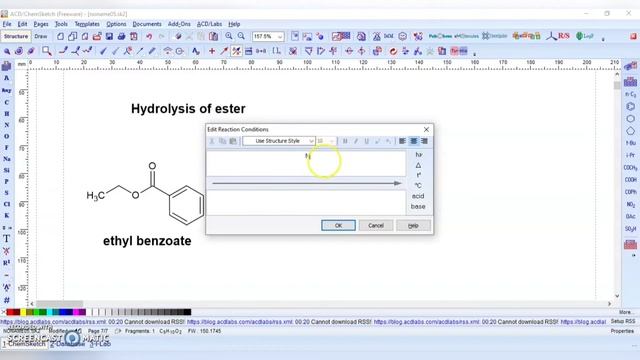Viewport: 640px width, 360px height.
Task: Pick the black color swatch
Action: point(187,312)
